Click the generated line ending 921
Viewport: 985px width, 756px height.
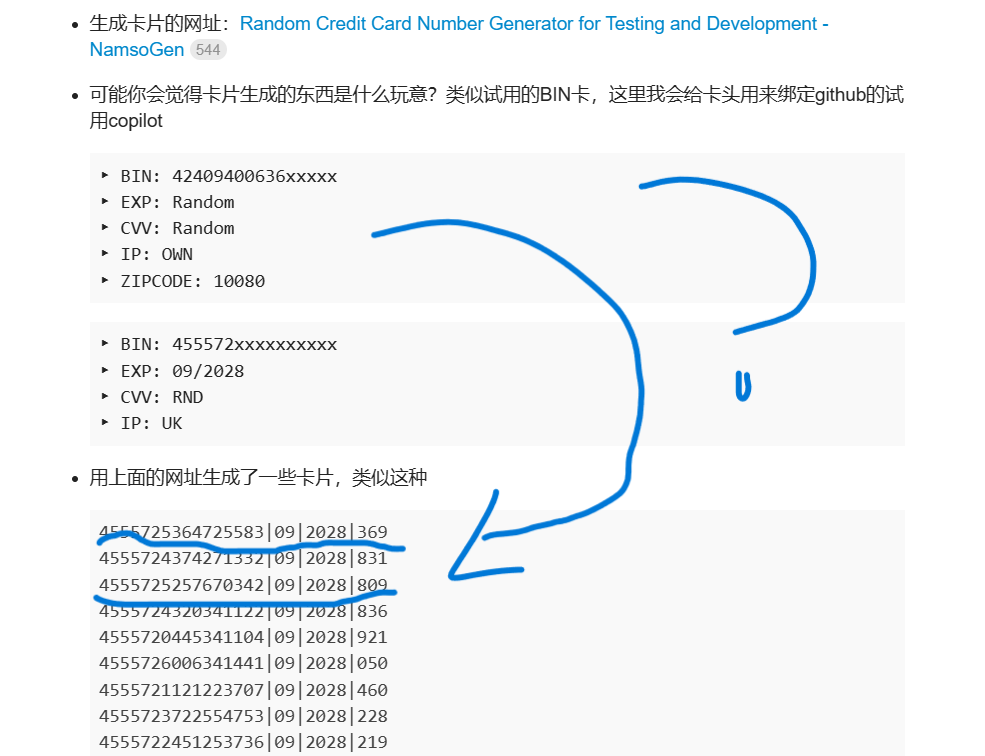click(243, 637)
